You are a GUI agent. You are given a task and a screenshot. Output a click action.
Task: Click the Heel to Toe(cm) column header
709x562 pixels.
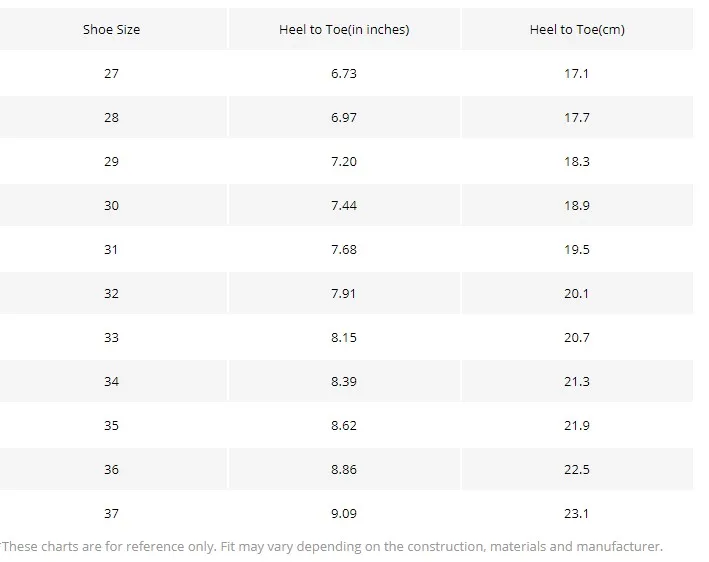pyautogui.click(x=577, y=29)
